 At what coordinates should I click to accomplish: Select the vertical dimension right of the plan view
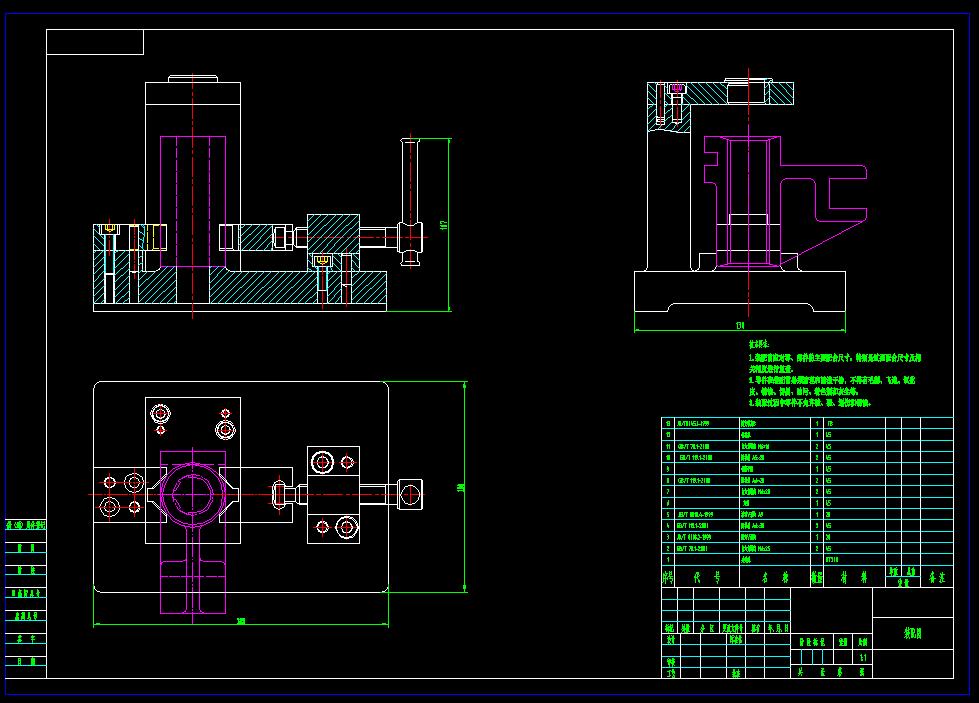[x=461, y=488]
